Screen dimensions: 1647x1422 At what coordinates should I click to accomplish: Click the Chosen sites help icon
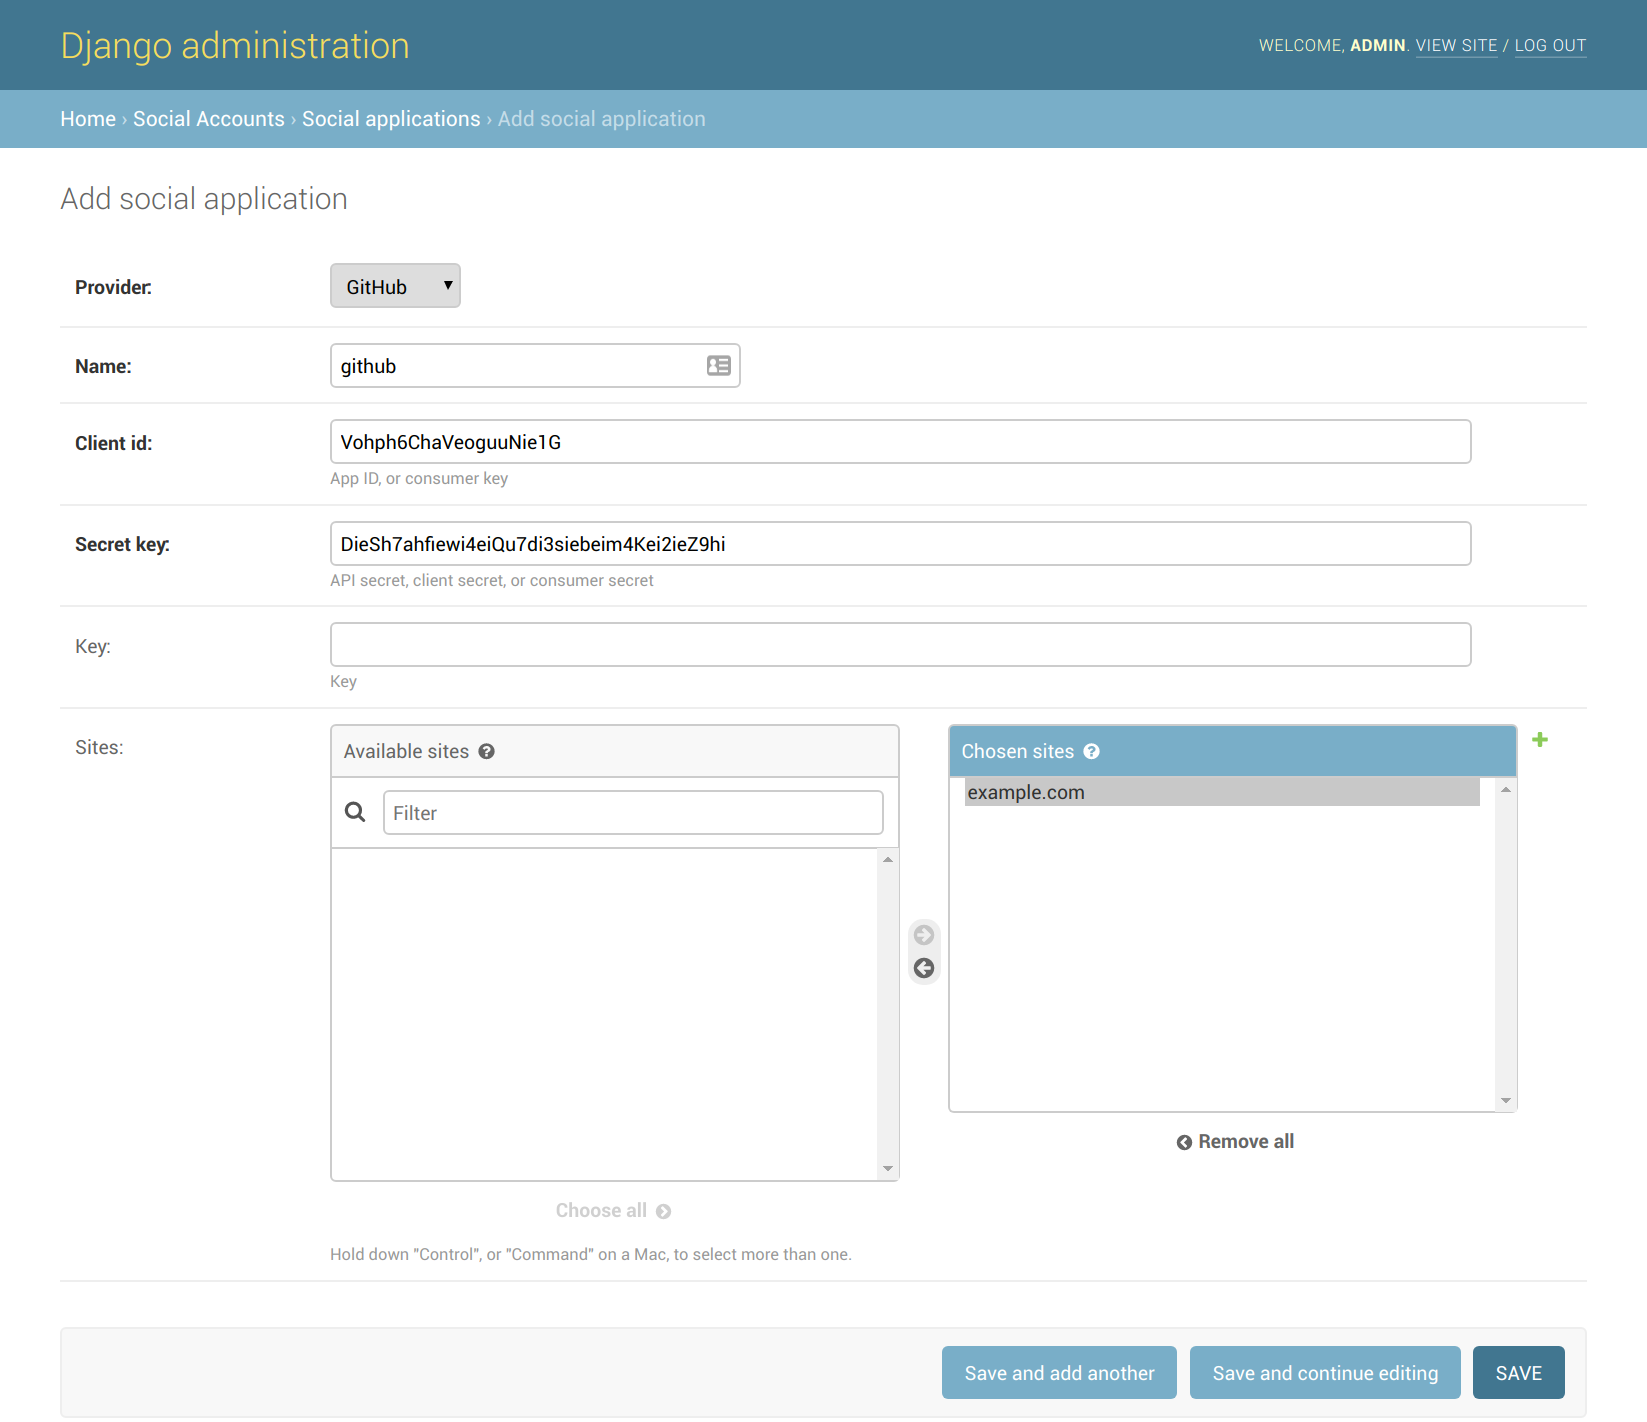click(1091, 752)
